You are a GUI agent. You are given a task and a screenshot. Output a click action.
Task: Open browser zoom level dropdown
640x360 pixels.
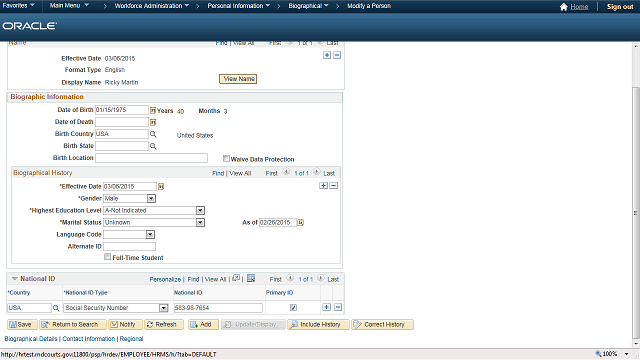pyautogui.click(x=627, y=354)
